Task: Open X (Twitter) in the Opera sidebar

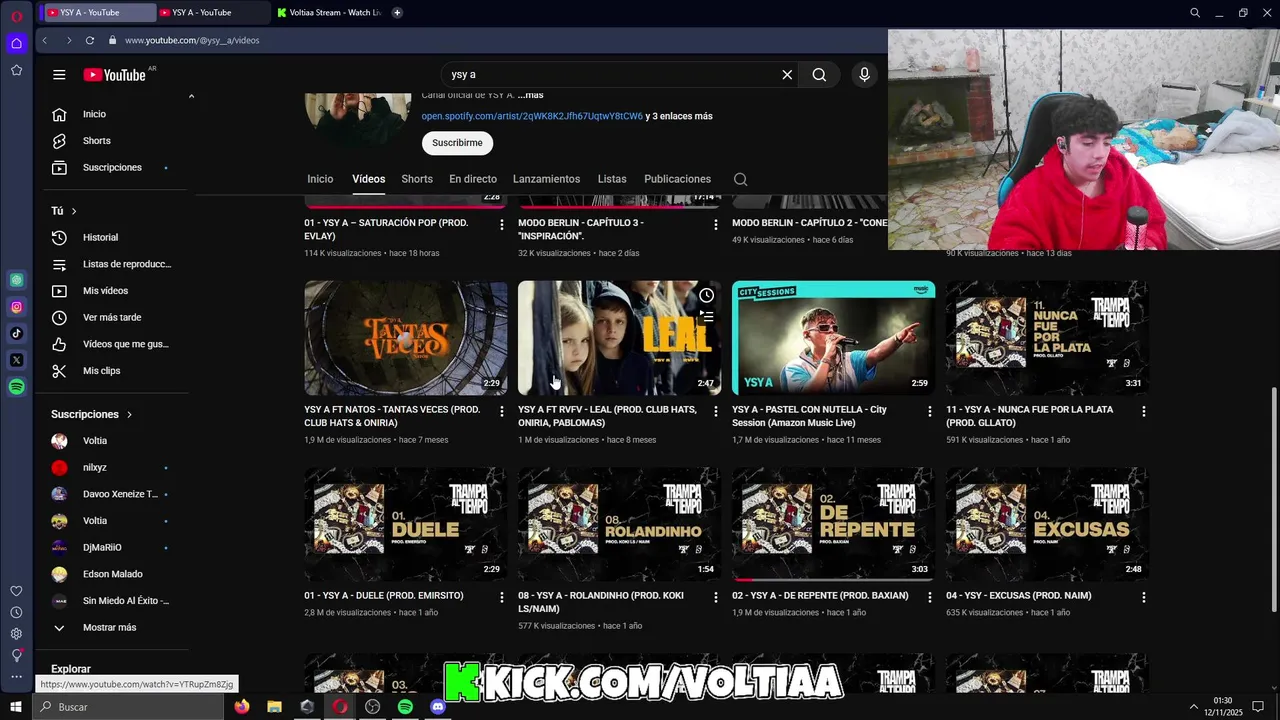Action: 16,360
